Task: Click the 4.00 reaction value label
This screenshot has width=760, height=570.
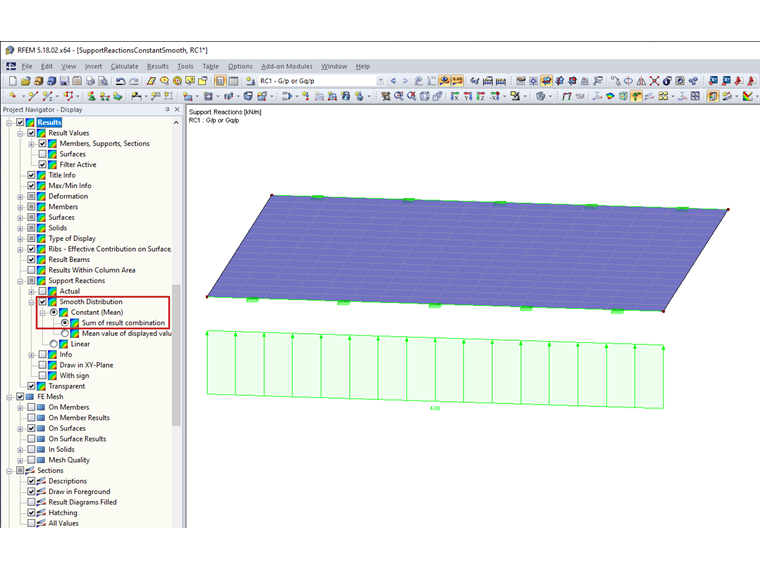Action: (x=435, y=408)
